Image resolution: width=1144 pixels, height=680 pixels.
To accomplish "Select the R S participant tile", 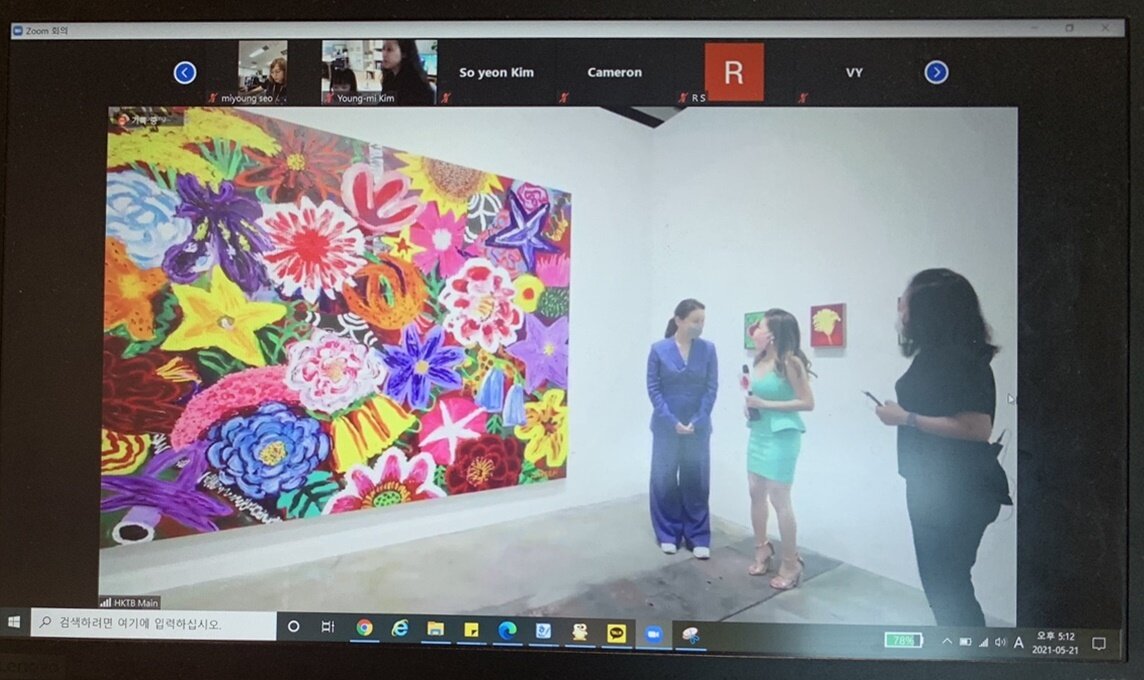I will [733, 72].
